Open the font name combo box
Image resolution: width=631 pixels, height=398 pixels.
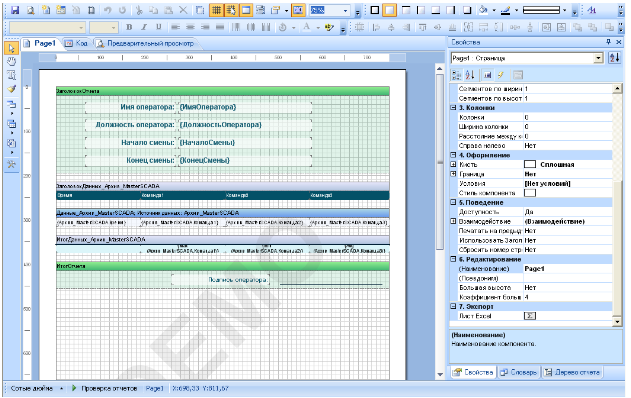click(x=47, y=27)
